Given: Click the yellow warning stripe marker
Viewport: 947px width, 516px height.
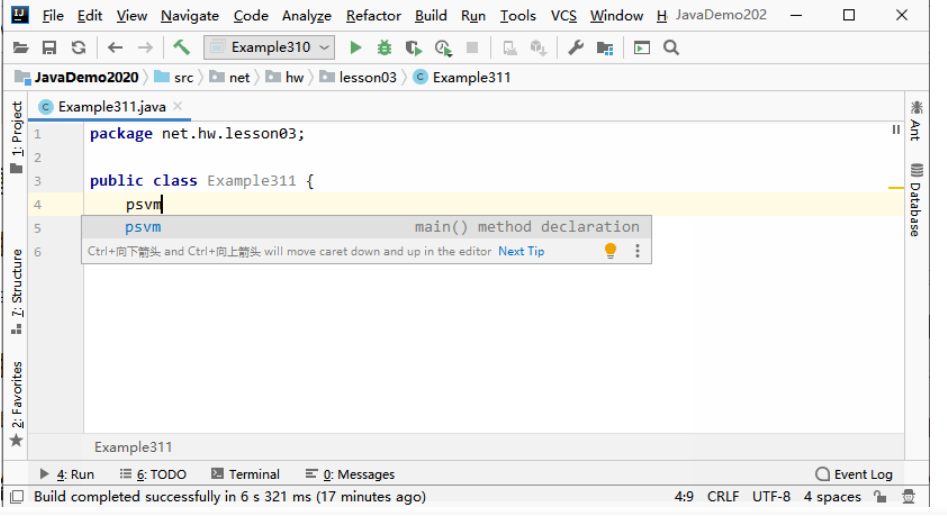Looking at the screenshot, I should click(896, 188).
